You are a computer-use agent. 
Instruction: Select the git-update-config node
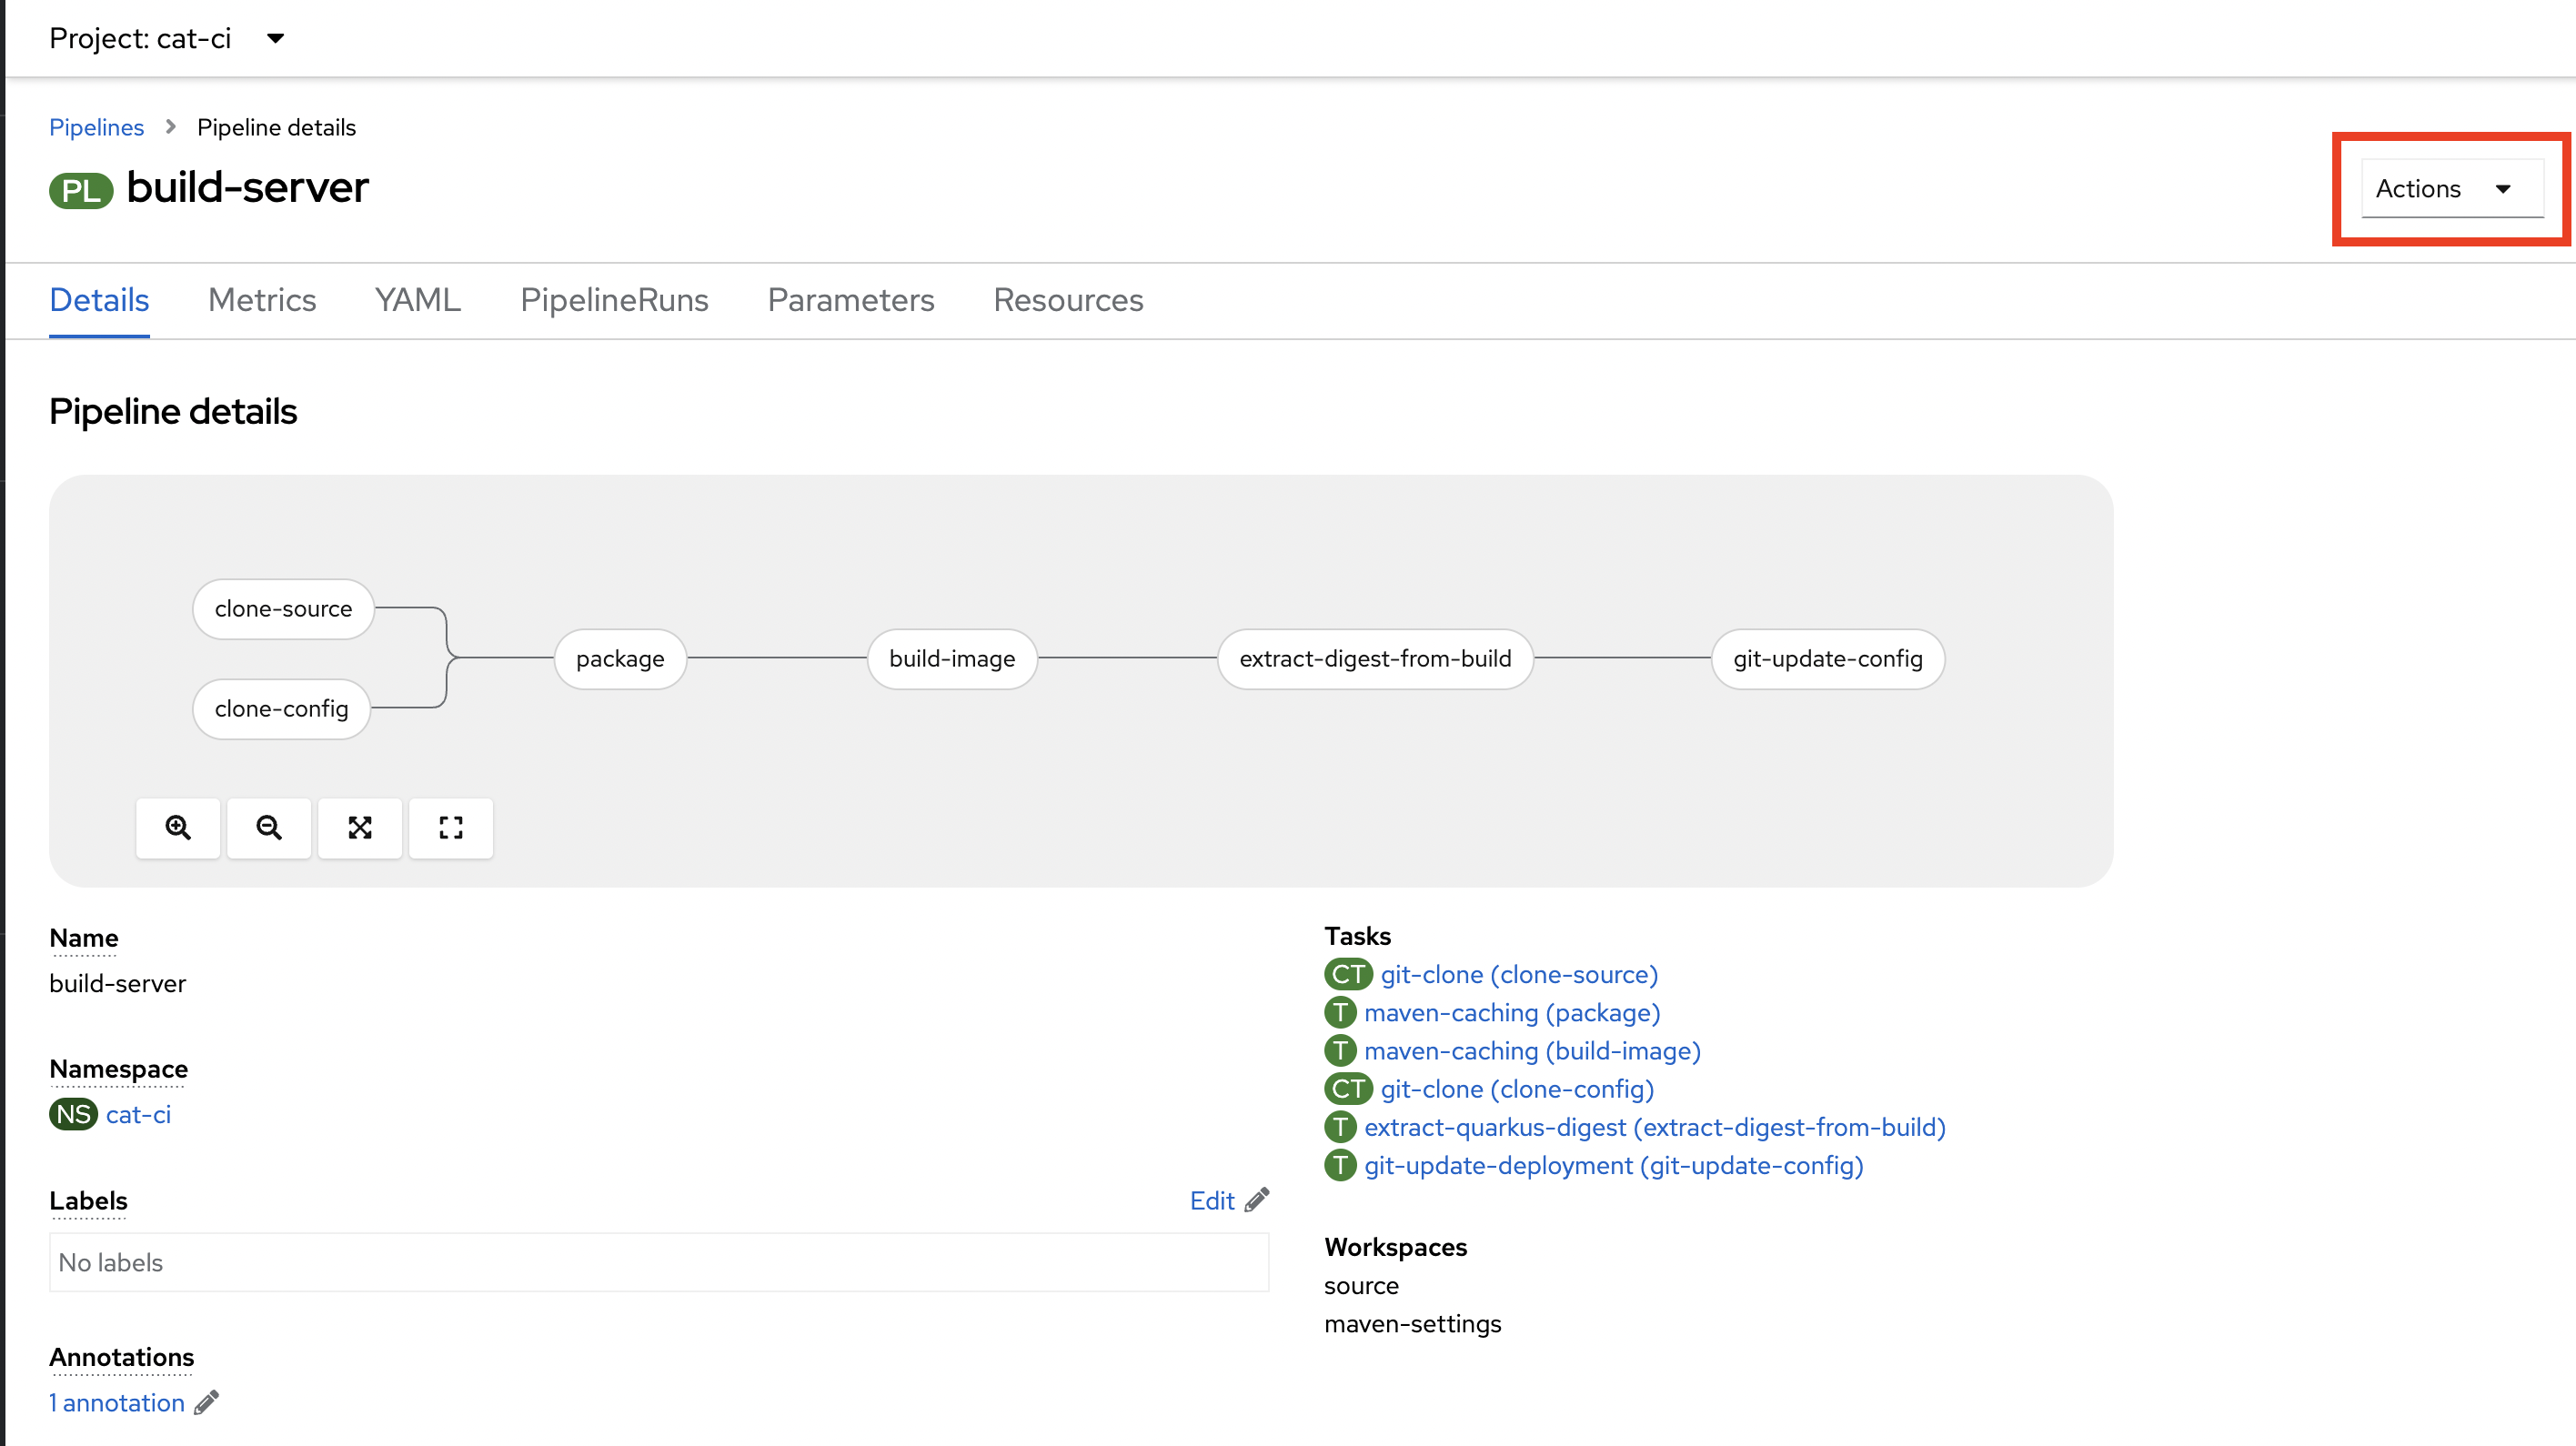[1828, 658]
